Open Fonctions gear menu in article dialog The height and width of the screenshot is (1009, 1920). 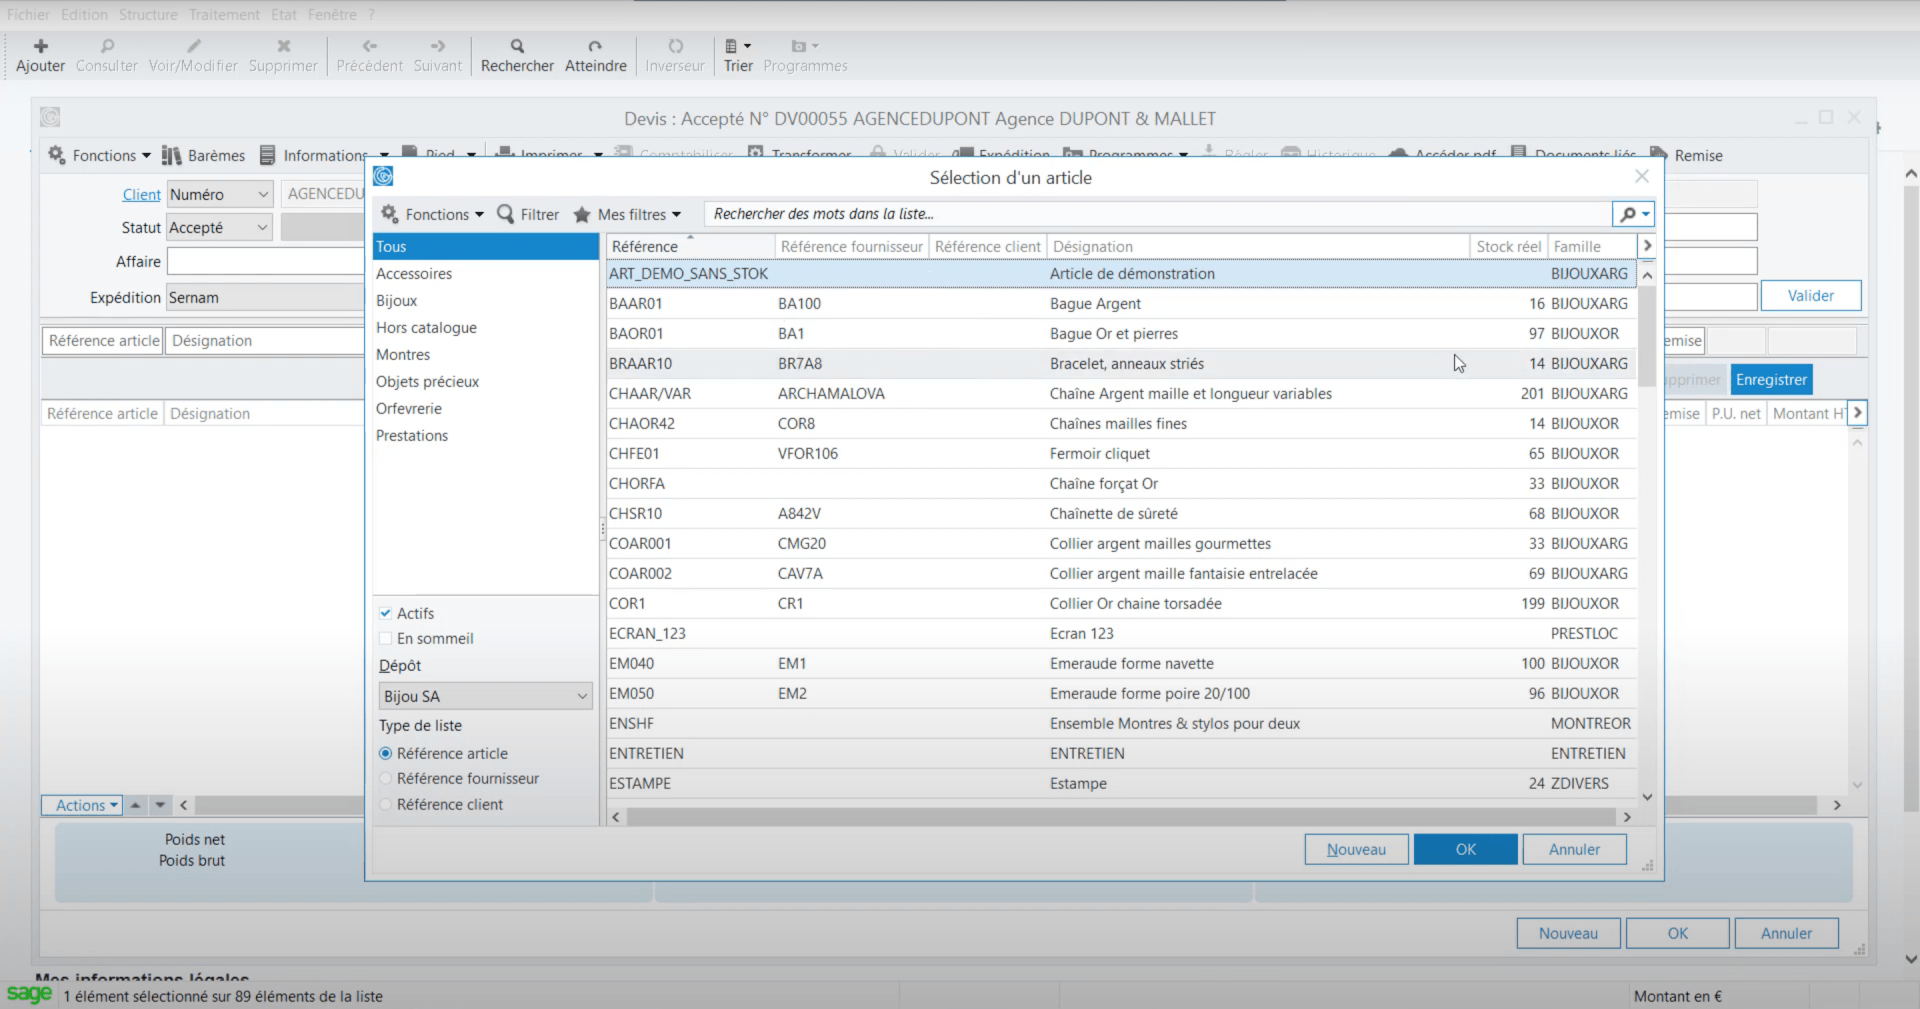pyautogui.click(x=390, y=214)
